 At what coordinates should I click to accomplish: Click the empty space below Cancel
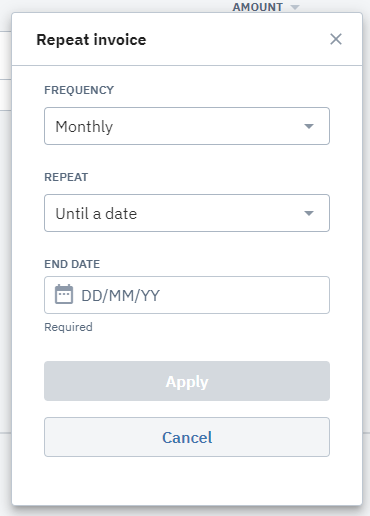[x=187, y=480]
